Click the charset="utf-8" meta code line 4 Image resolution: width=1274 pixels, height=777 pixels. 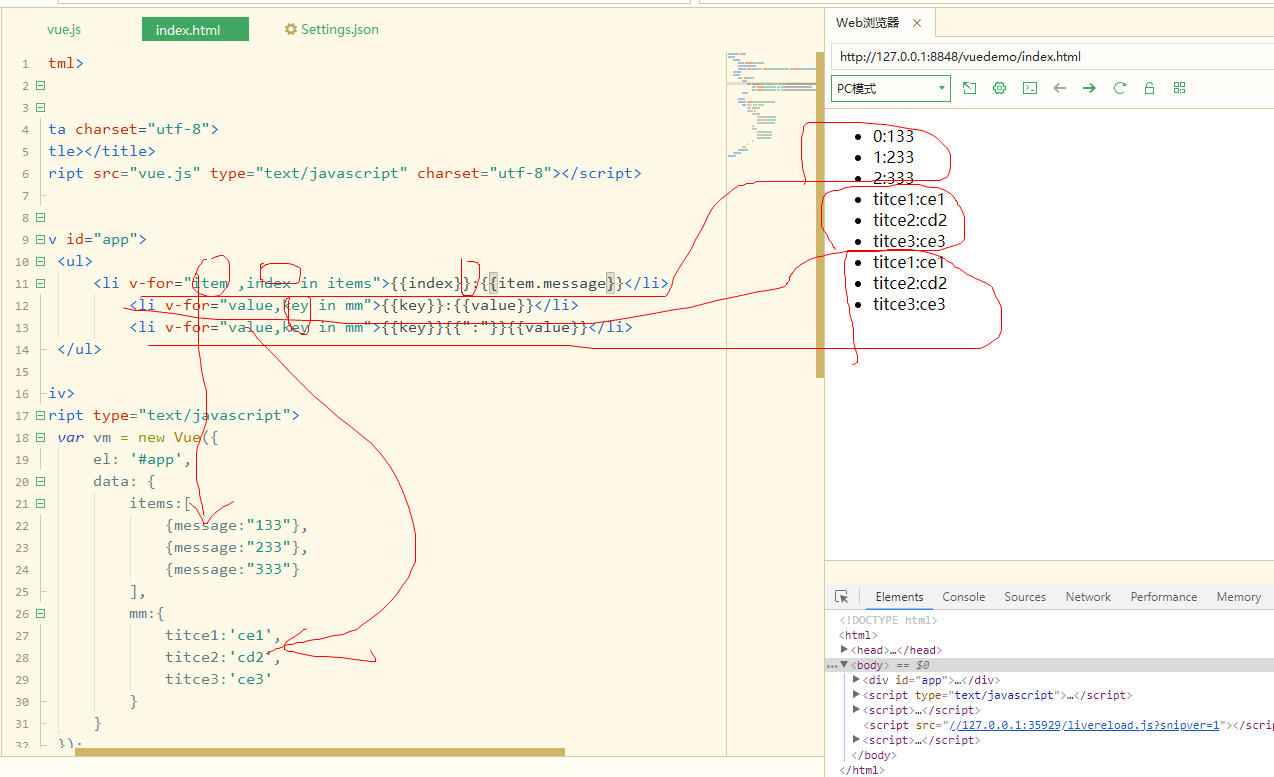point(133,129)
